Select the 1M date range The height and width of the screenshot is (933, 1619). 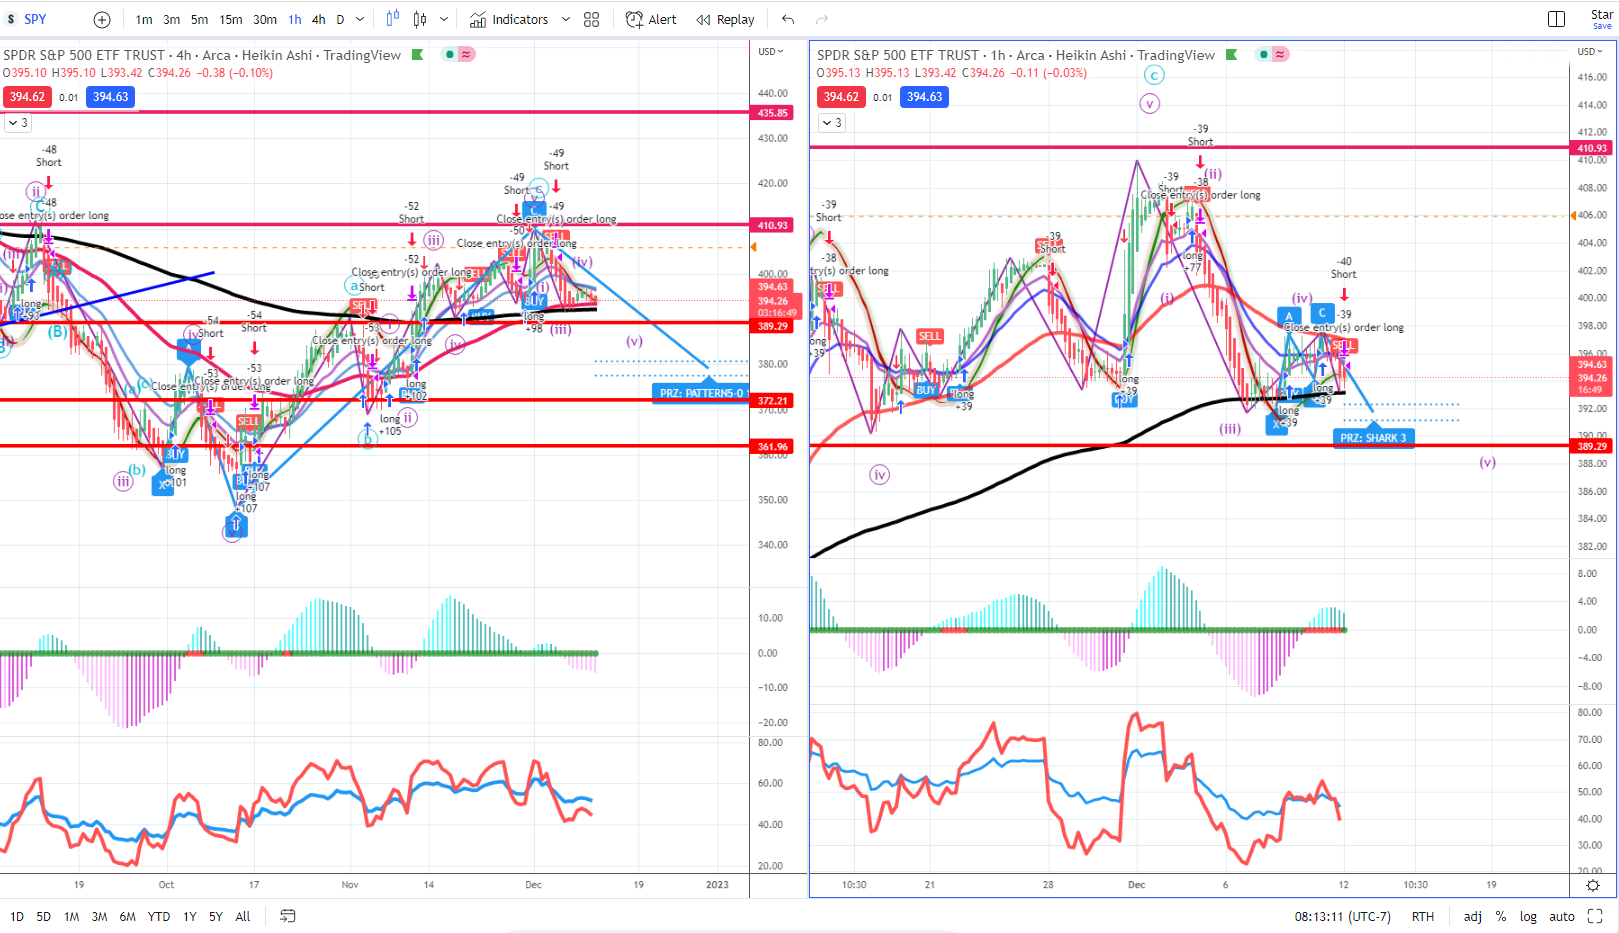[x=72, y=916]
